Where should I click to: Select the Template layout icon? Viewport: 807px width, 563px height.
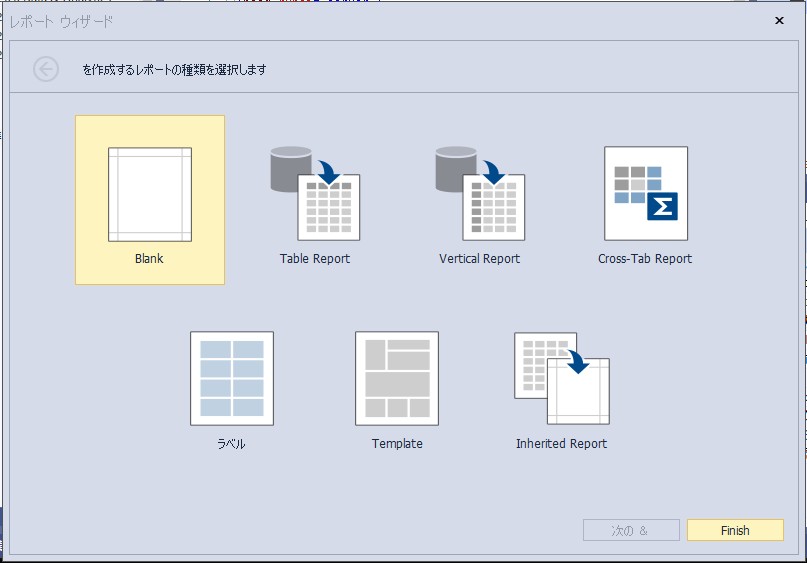click(x=397, y=378)
